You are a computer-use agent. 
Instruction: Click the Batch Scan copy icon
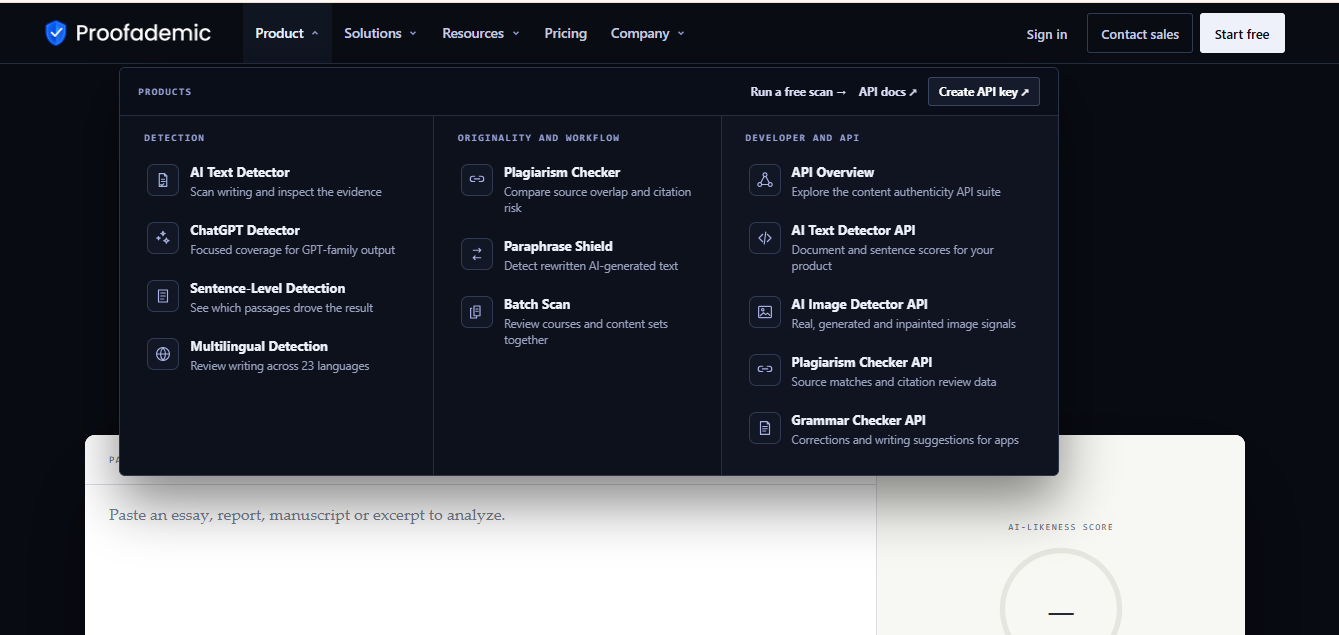[x=477, y=312]
